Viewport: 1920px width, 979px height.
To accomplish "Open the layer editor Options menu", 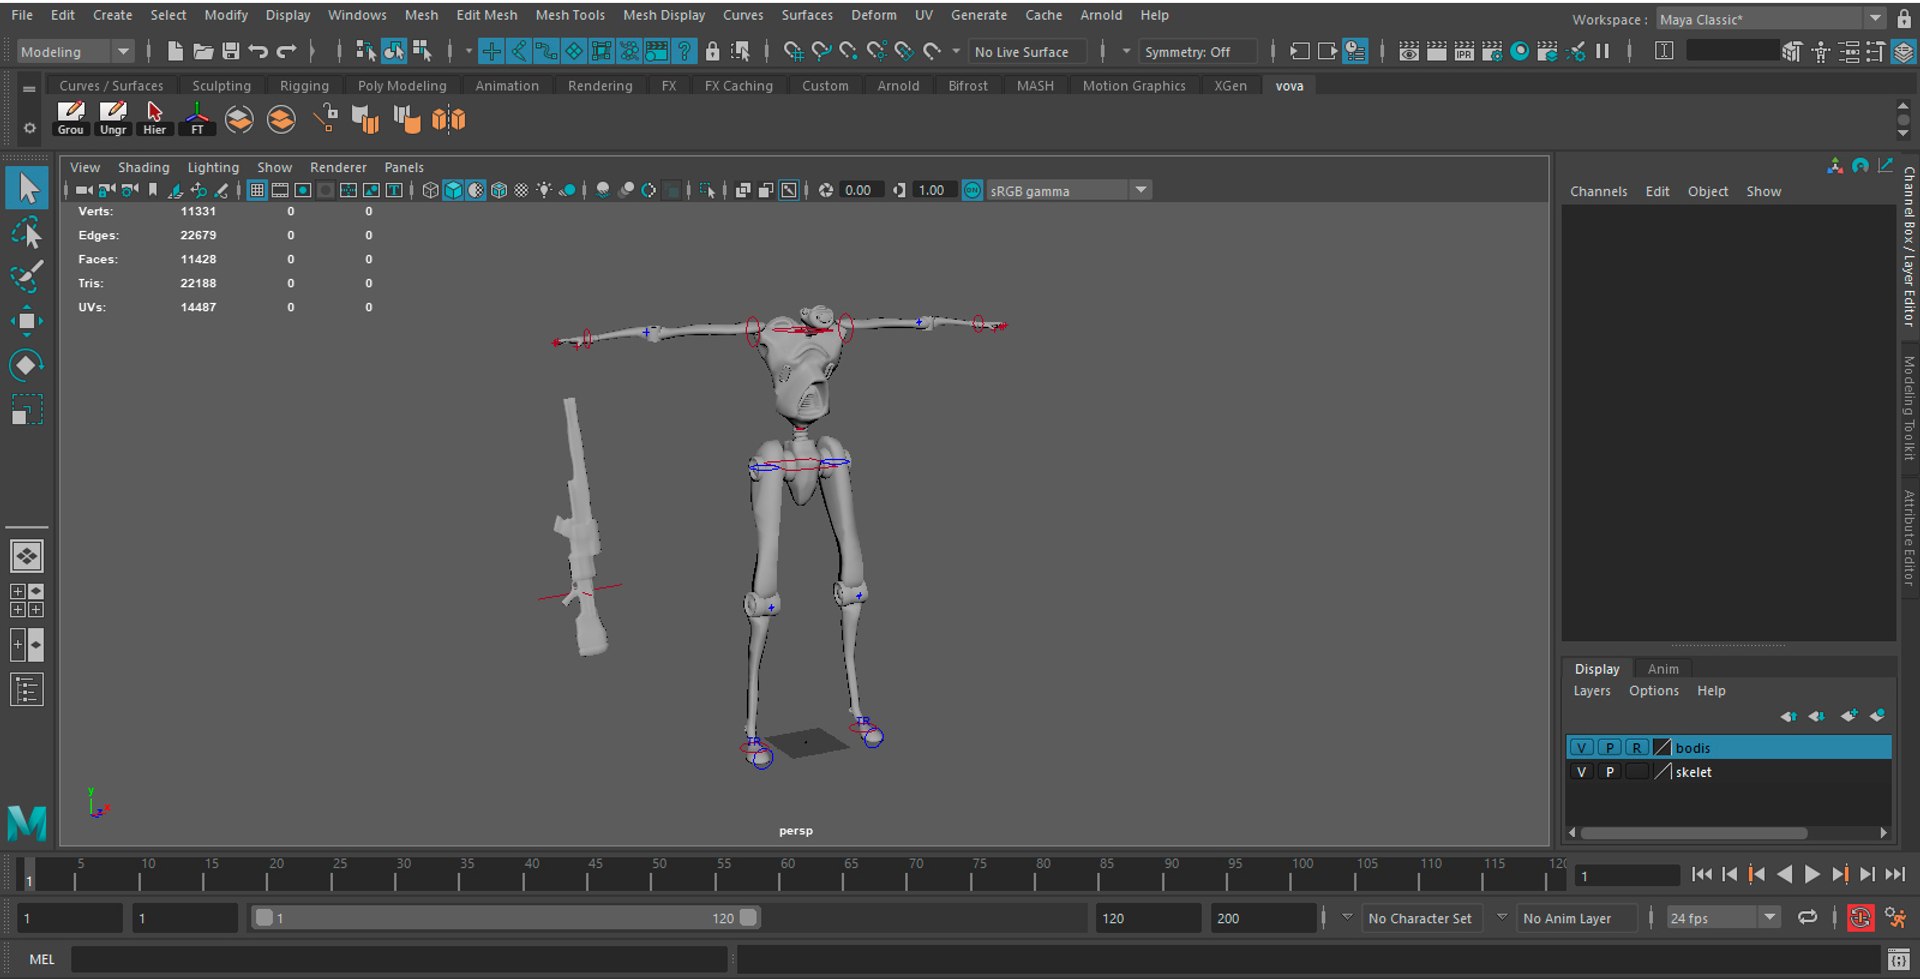I will 1653,691.
